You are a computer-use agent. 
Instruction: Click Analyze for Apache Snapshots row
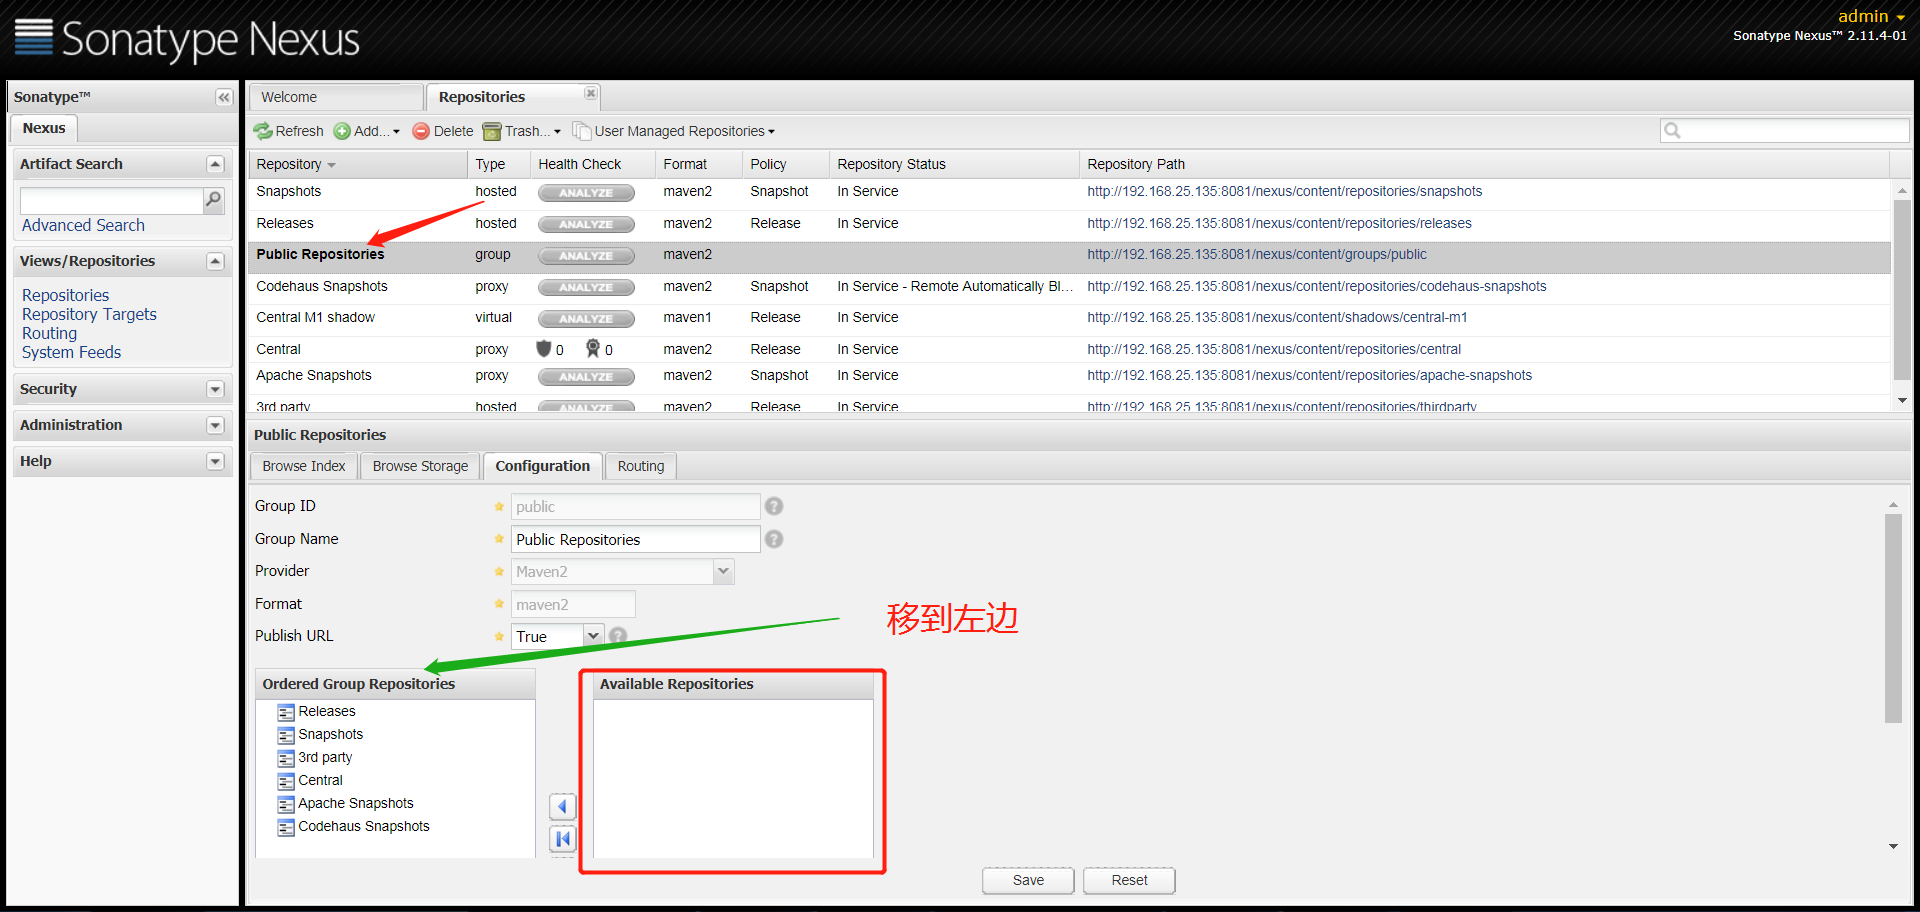pyautogui.click(x=586, y=377)
